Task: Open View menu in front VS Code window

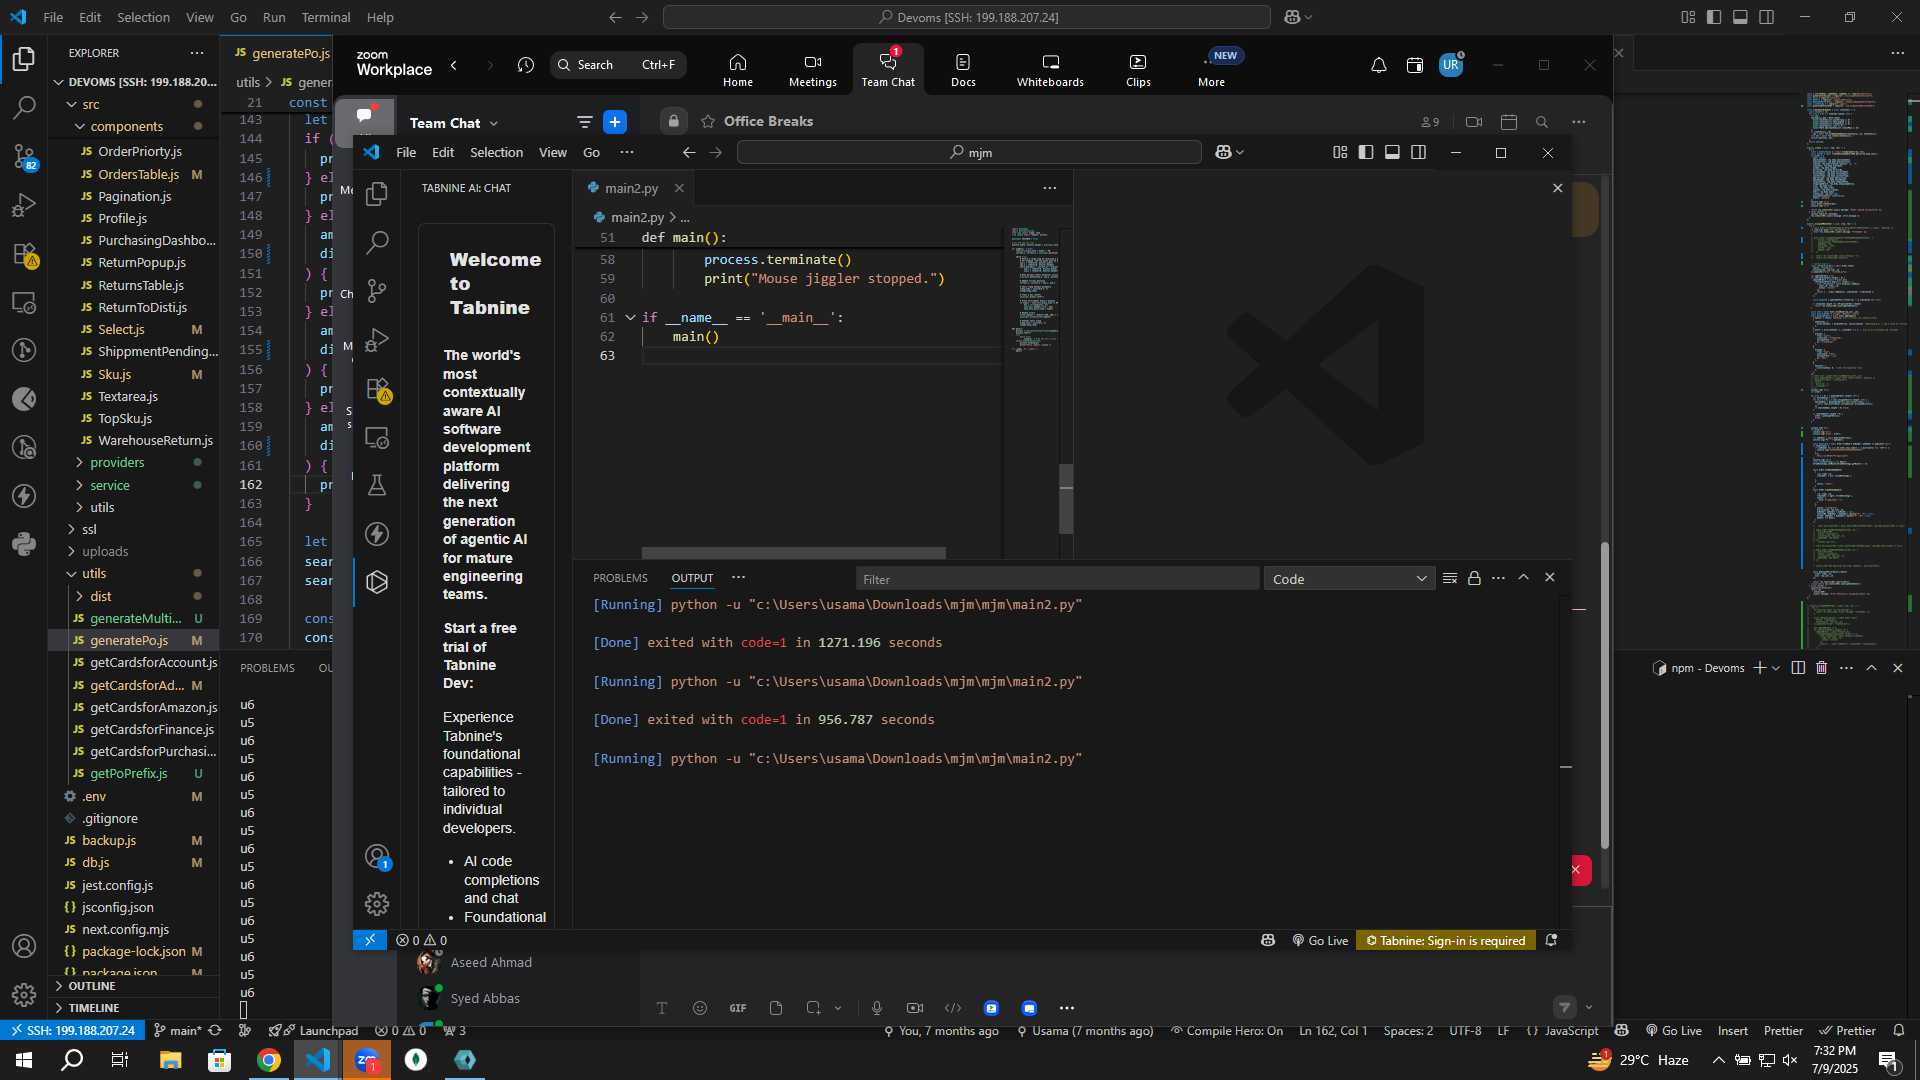Action: point(553,152)
